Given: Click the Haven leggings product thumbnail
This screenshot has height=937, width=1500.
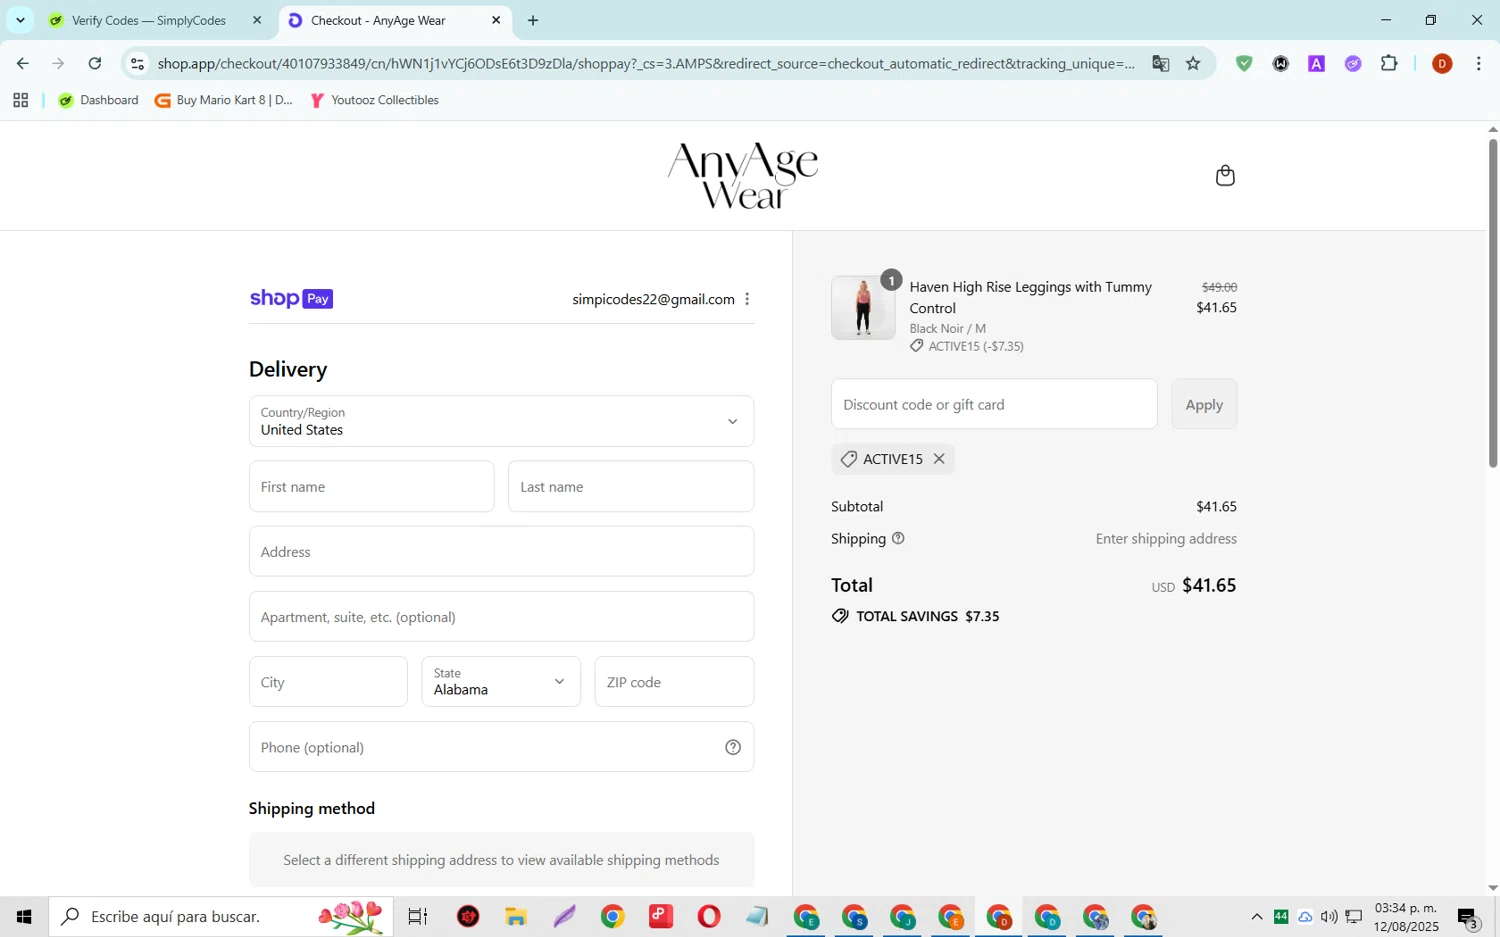Looking at the screenshot, I should point(863,308).
